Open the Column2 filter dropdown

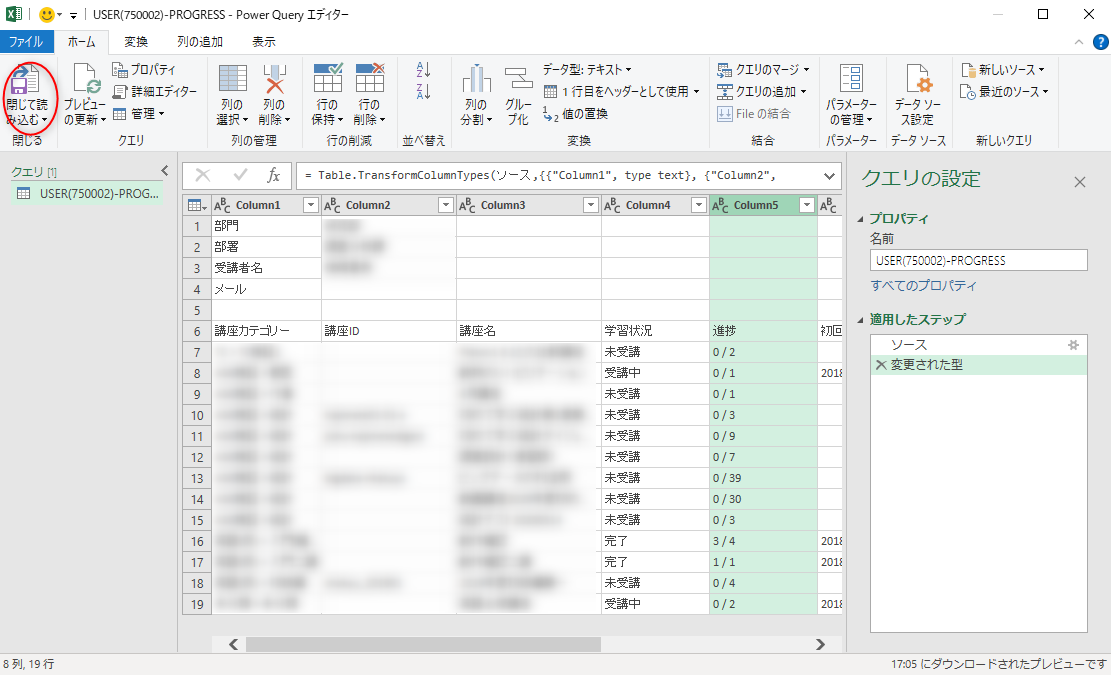(446, 205)
